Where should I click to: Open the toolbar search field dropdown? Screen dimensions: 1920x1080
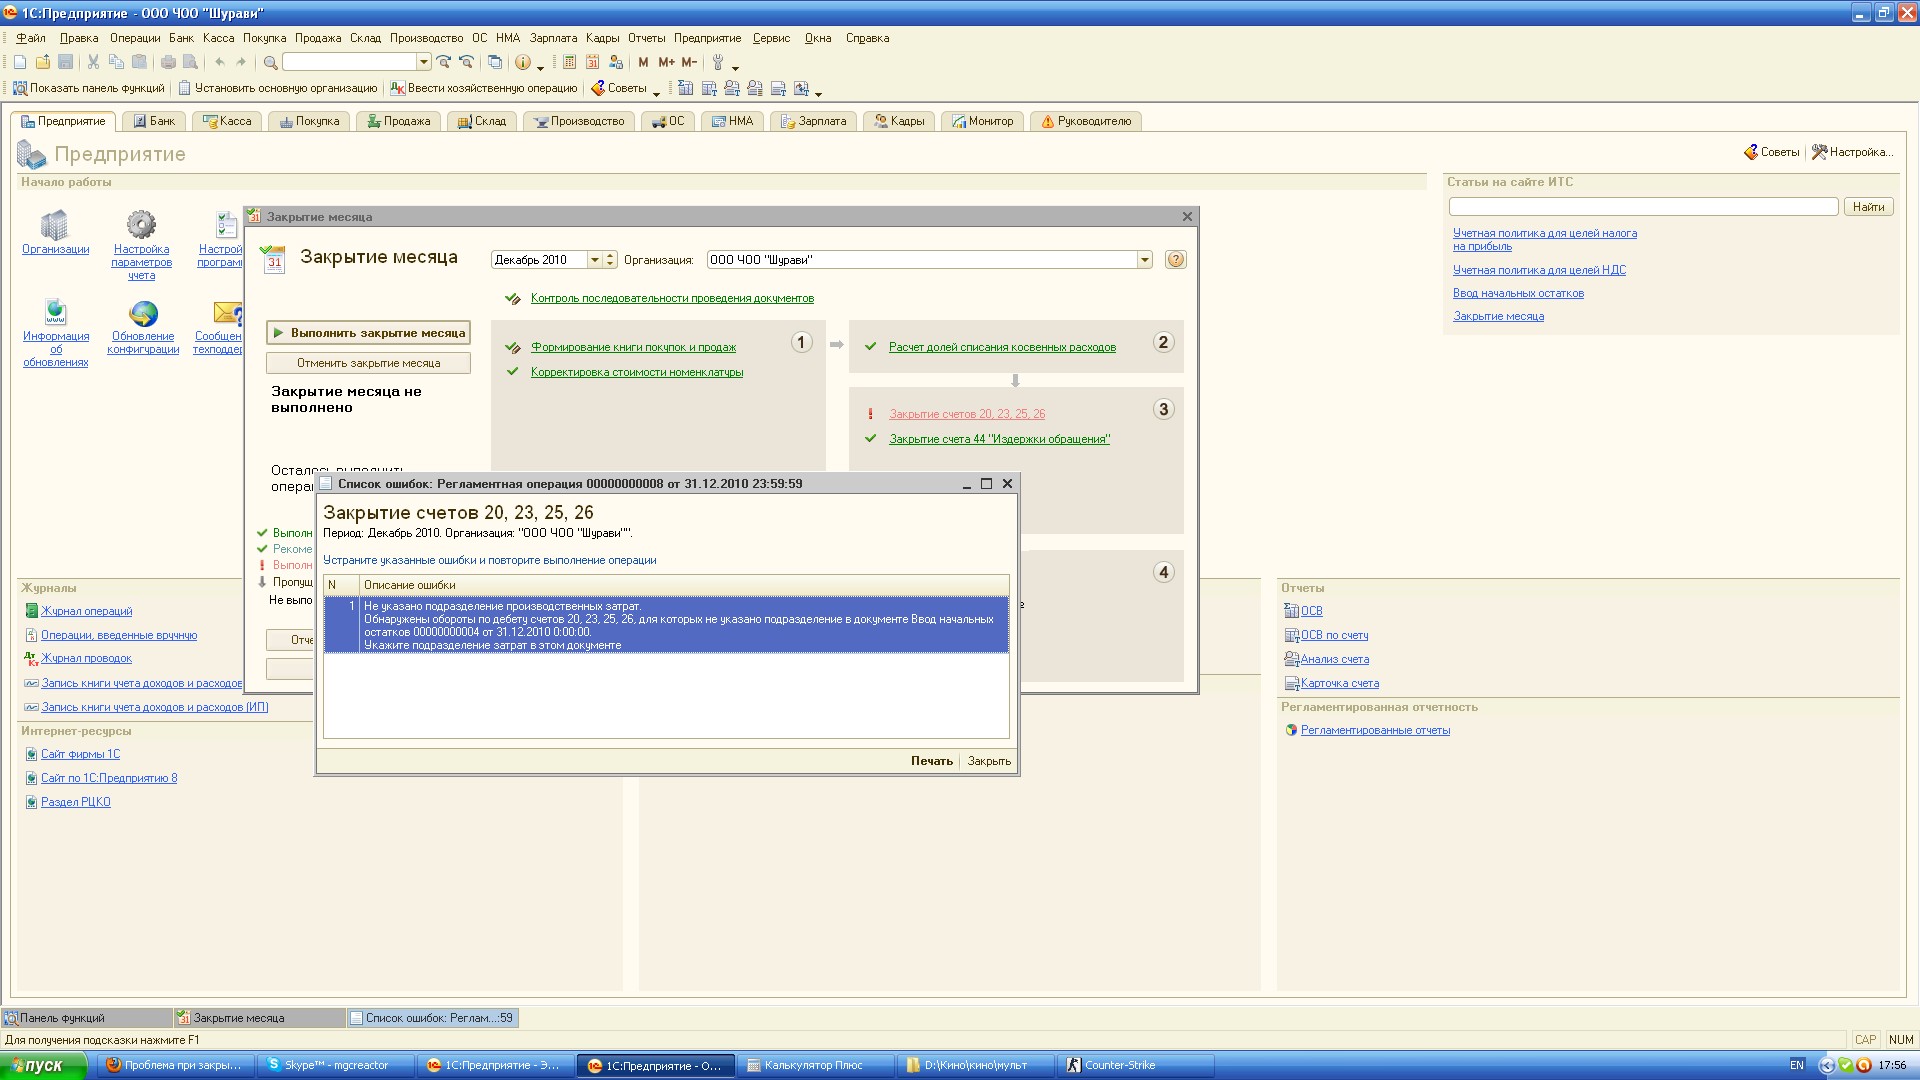[423, 62]
